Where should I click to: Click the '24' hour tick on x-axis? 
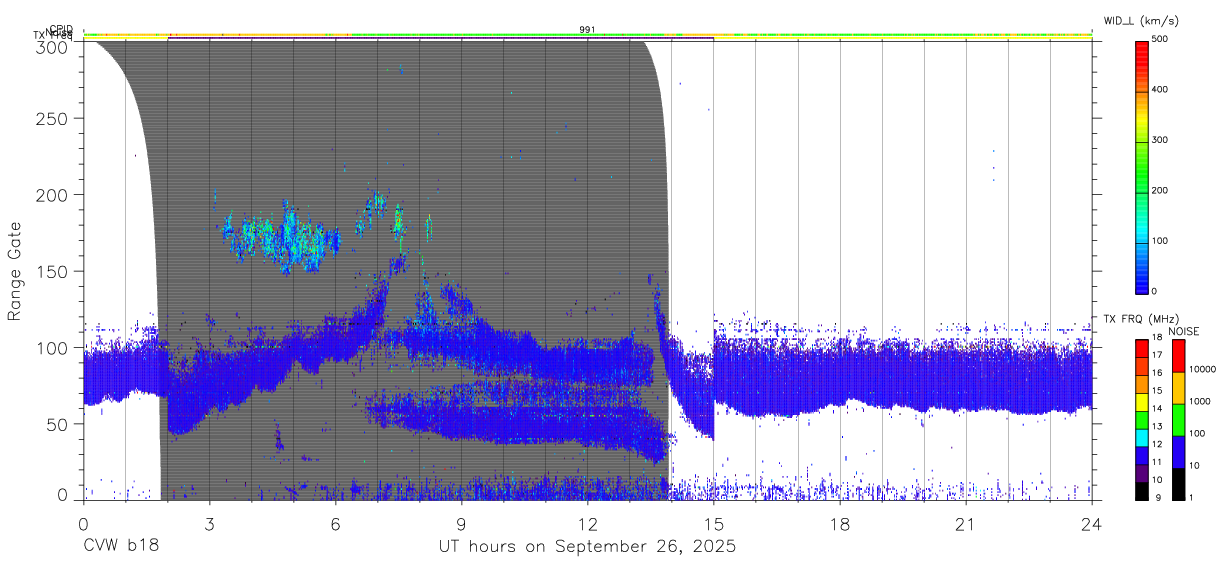pos(1092,524)
